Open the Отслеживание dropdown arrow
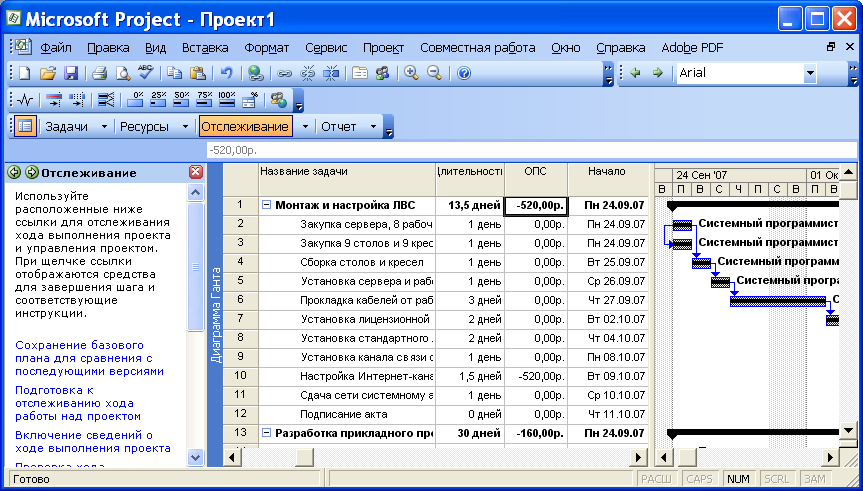The image size is (863, 491). (x=305, y=127)
